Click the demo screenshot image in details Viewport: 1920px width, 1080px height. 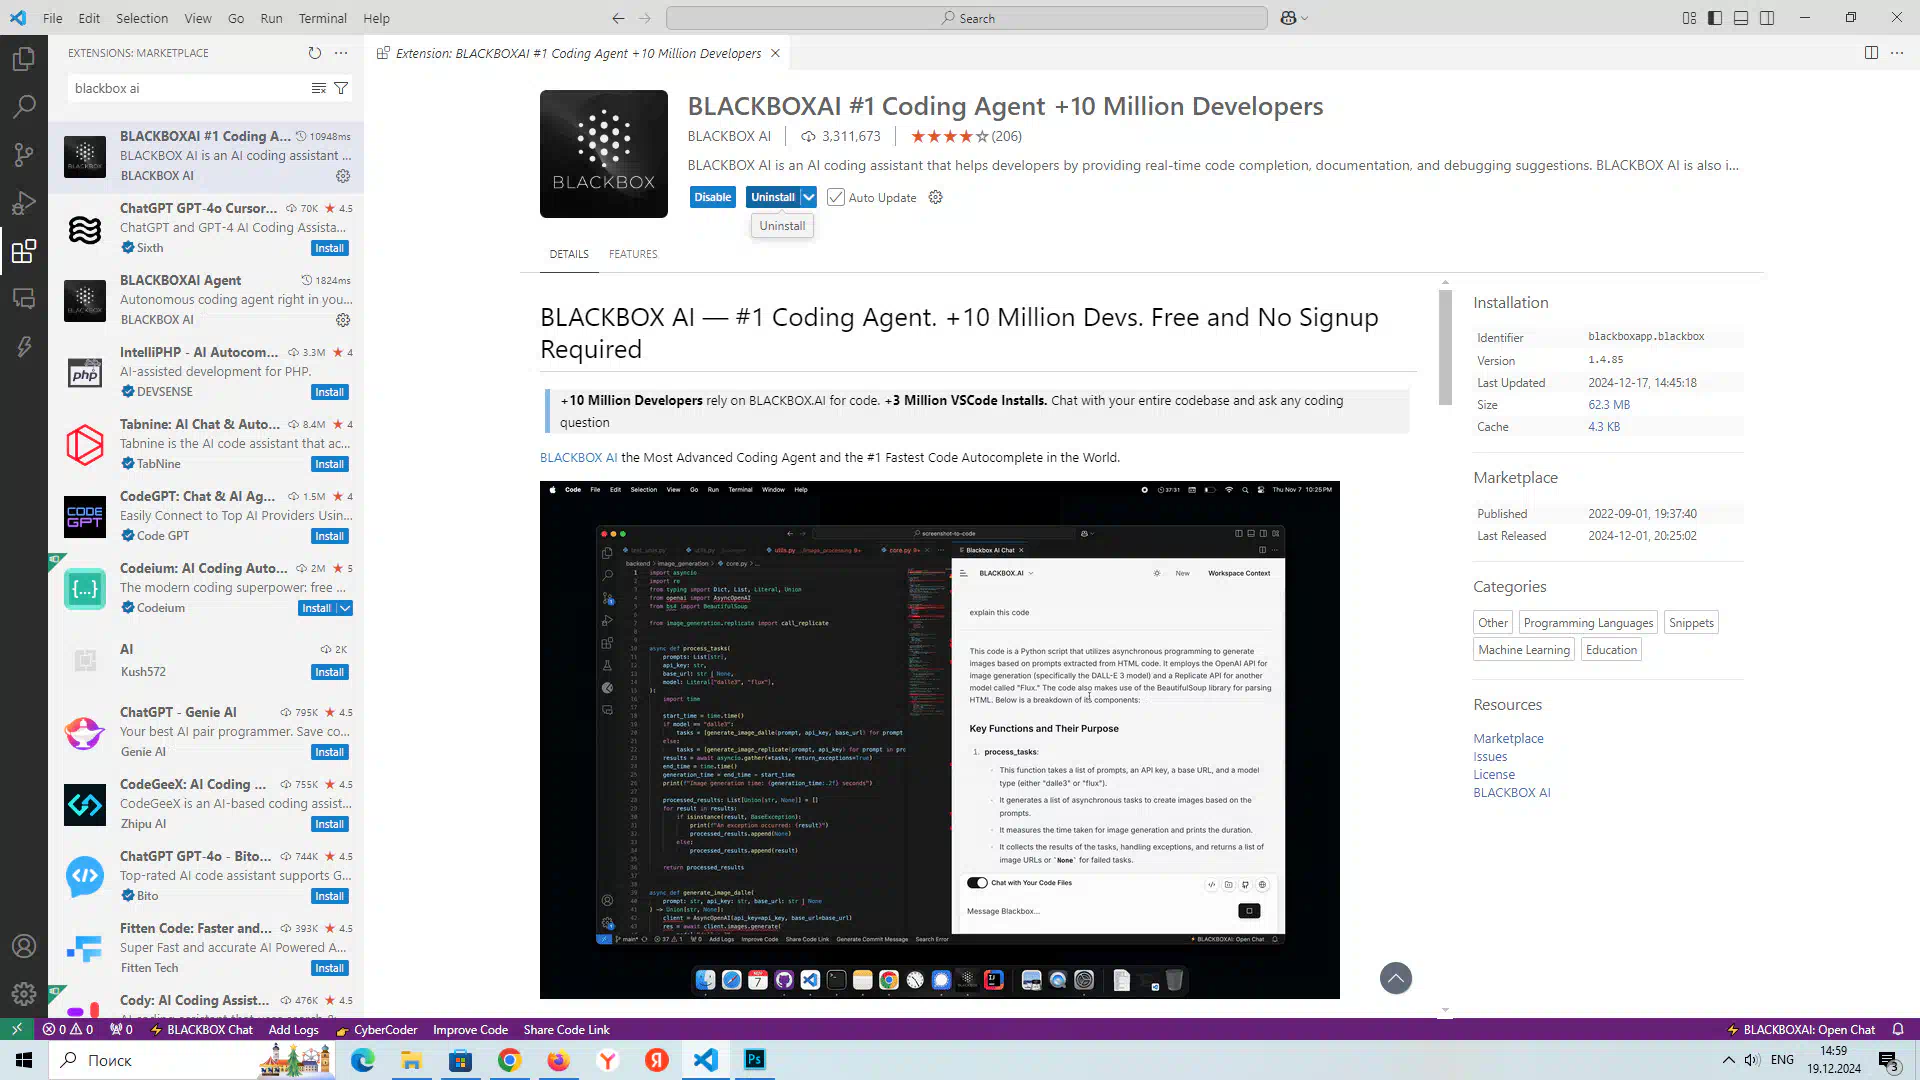click(940, 740)
